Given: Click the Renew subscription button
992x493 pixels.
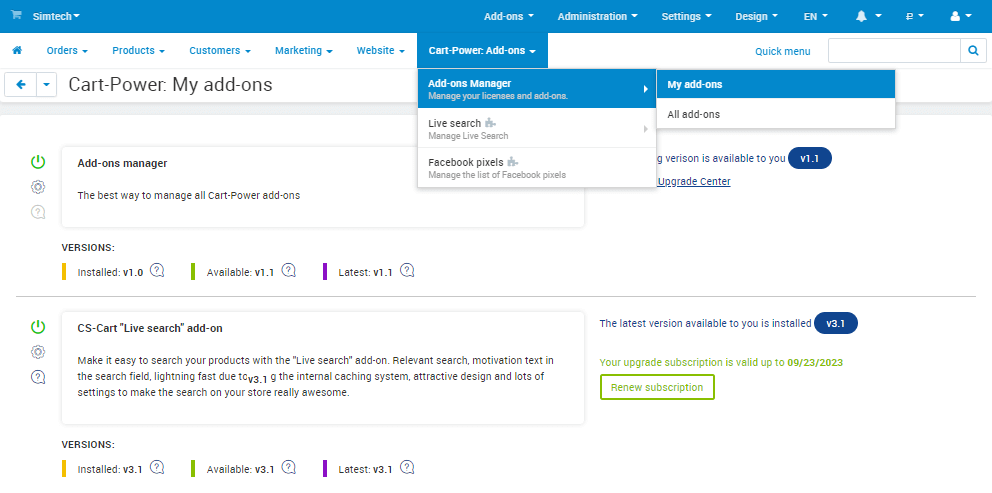Looking at the screenshot, I should (x=657, y=387).
